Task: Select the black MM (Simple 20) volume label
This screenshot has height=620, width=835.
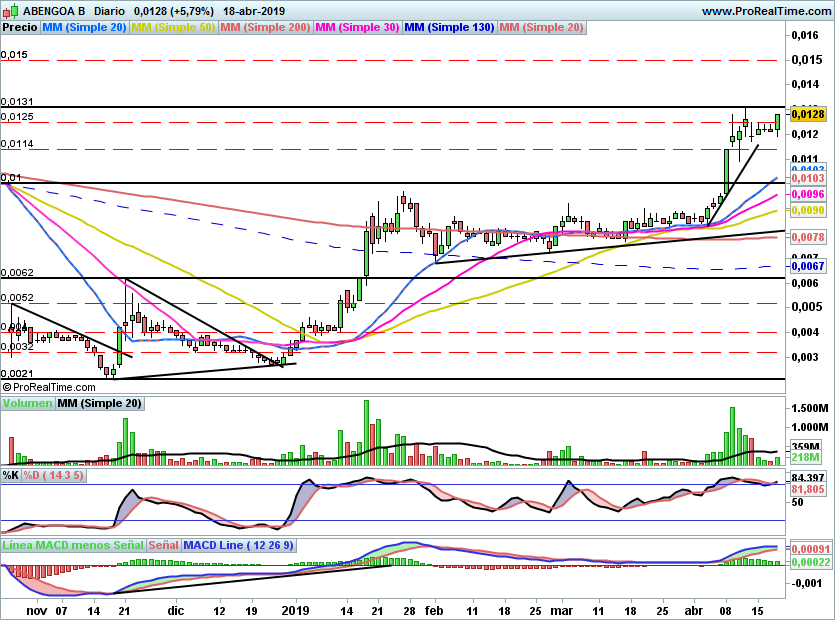Action: [x=99, y=404]
